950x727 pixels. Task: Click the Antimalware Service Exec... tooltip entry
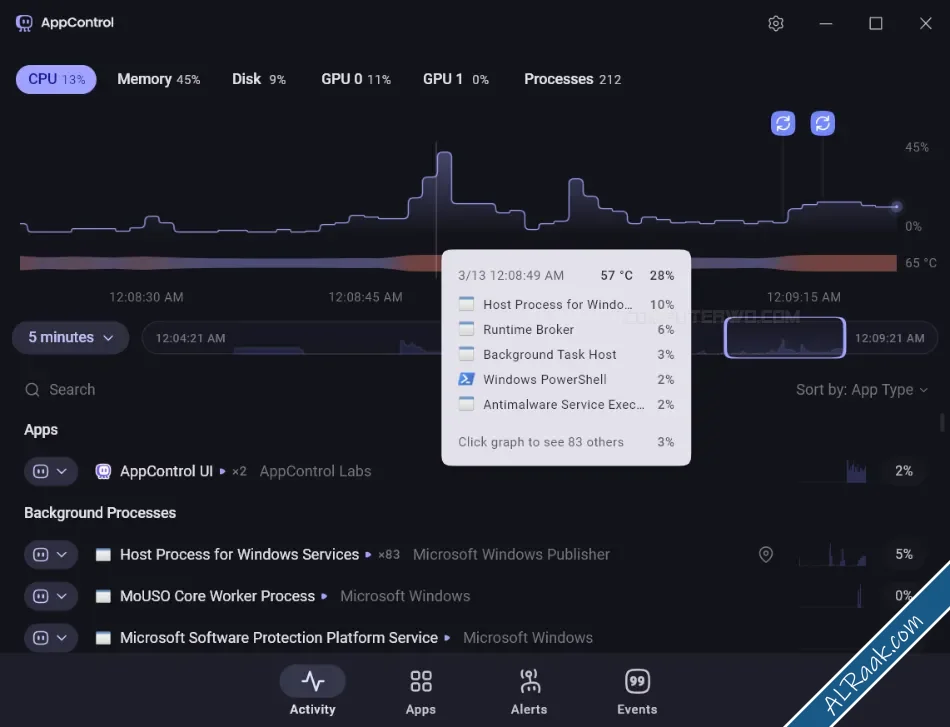[566, 404]
